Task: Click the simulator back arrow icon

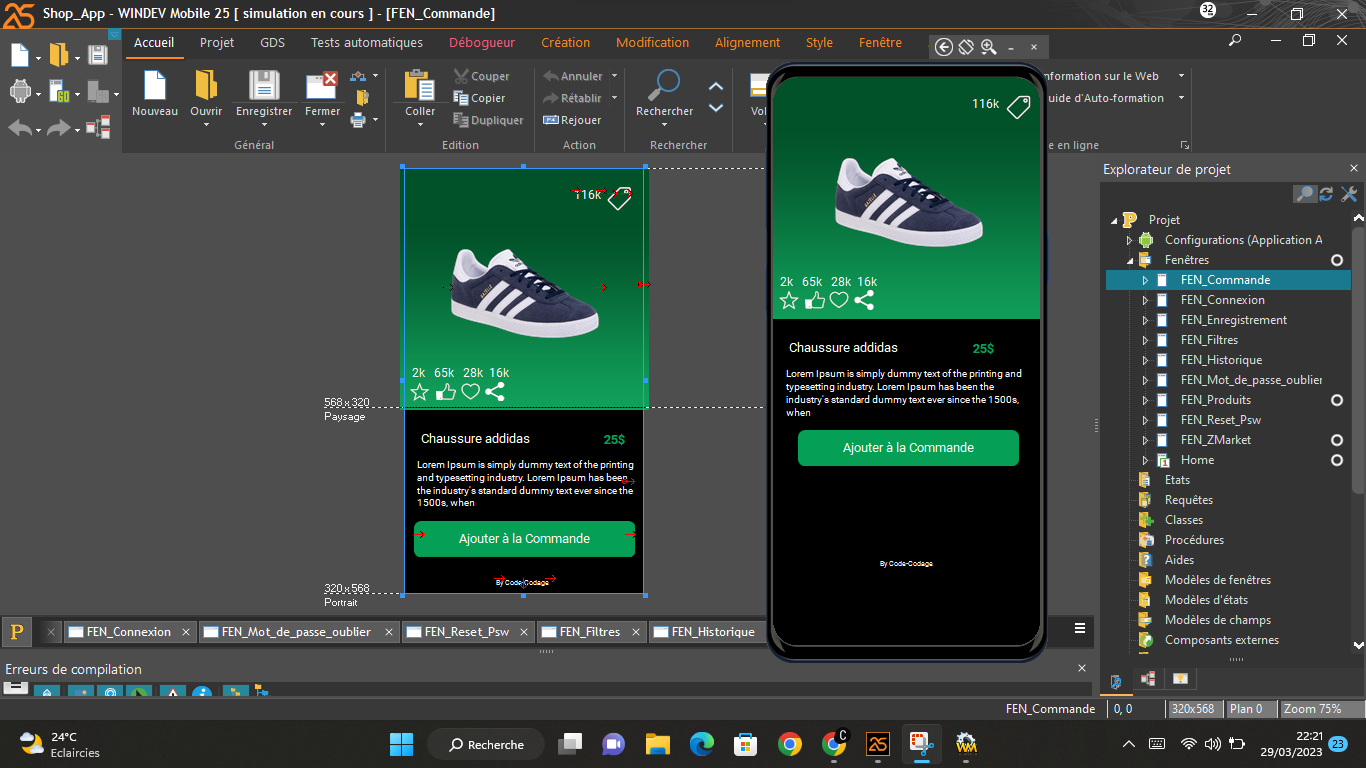Action: pos(943,47)
